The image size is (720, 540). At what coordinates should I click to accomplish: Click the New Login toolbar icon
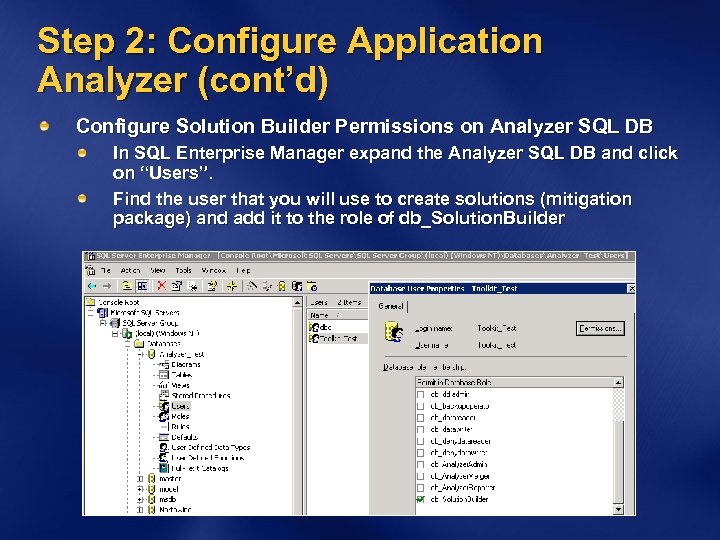coord(297,286)
